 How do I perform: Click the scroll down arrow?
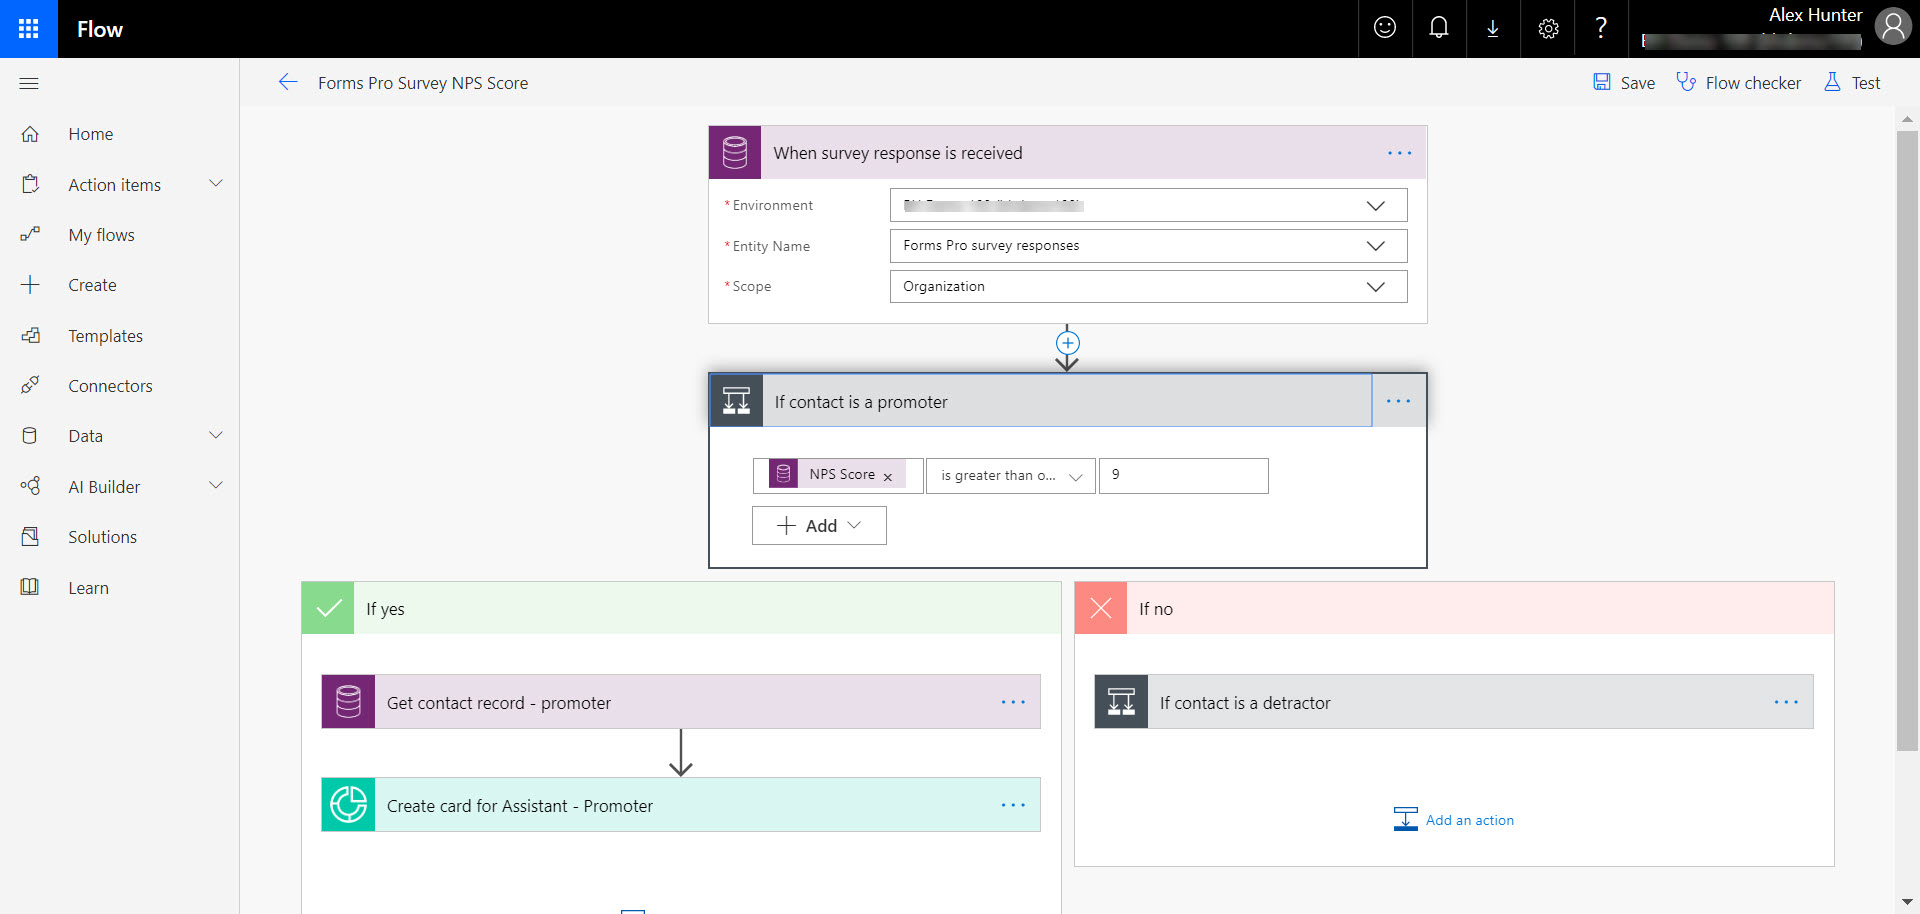point(1907,901)
